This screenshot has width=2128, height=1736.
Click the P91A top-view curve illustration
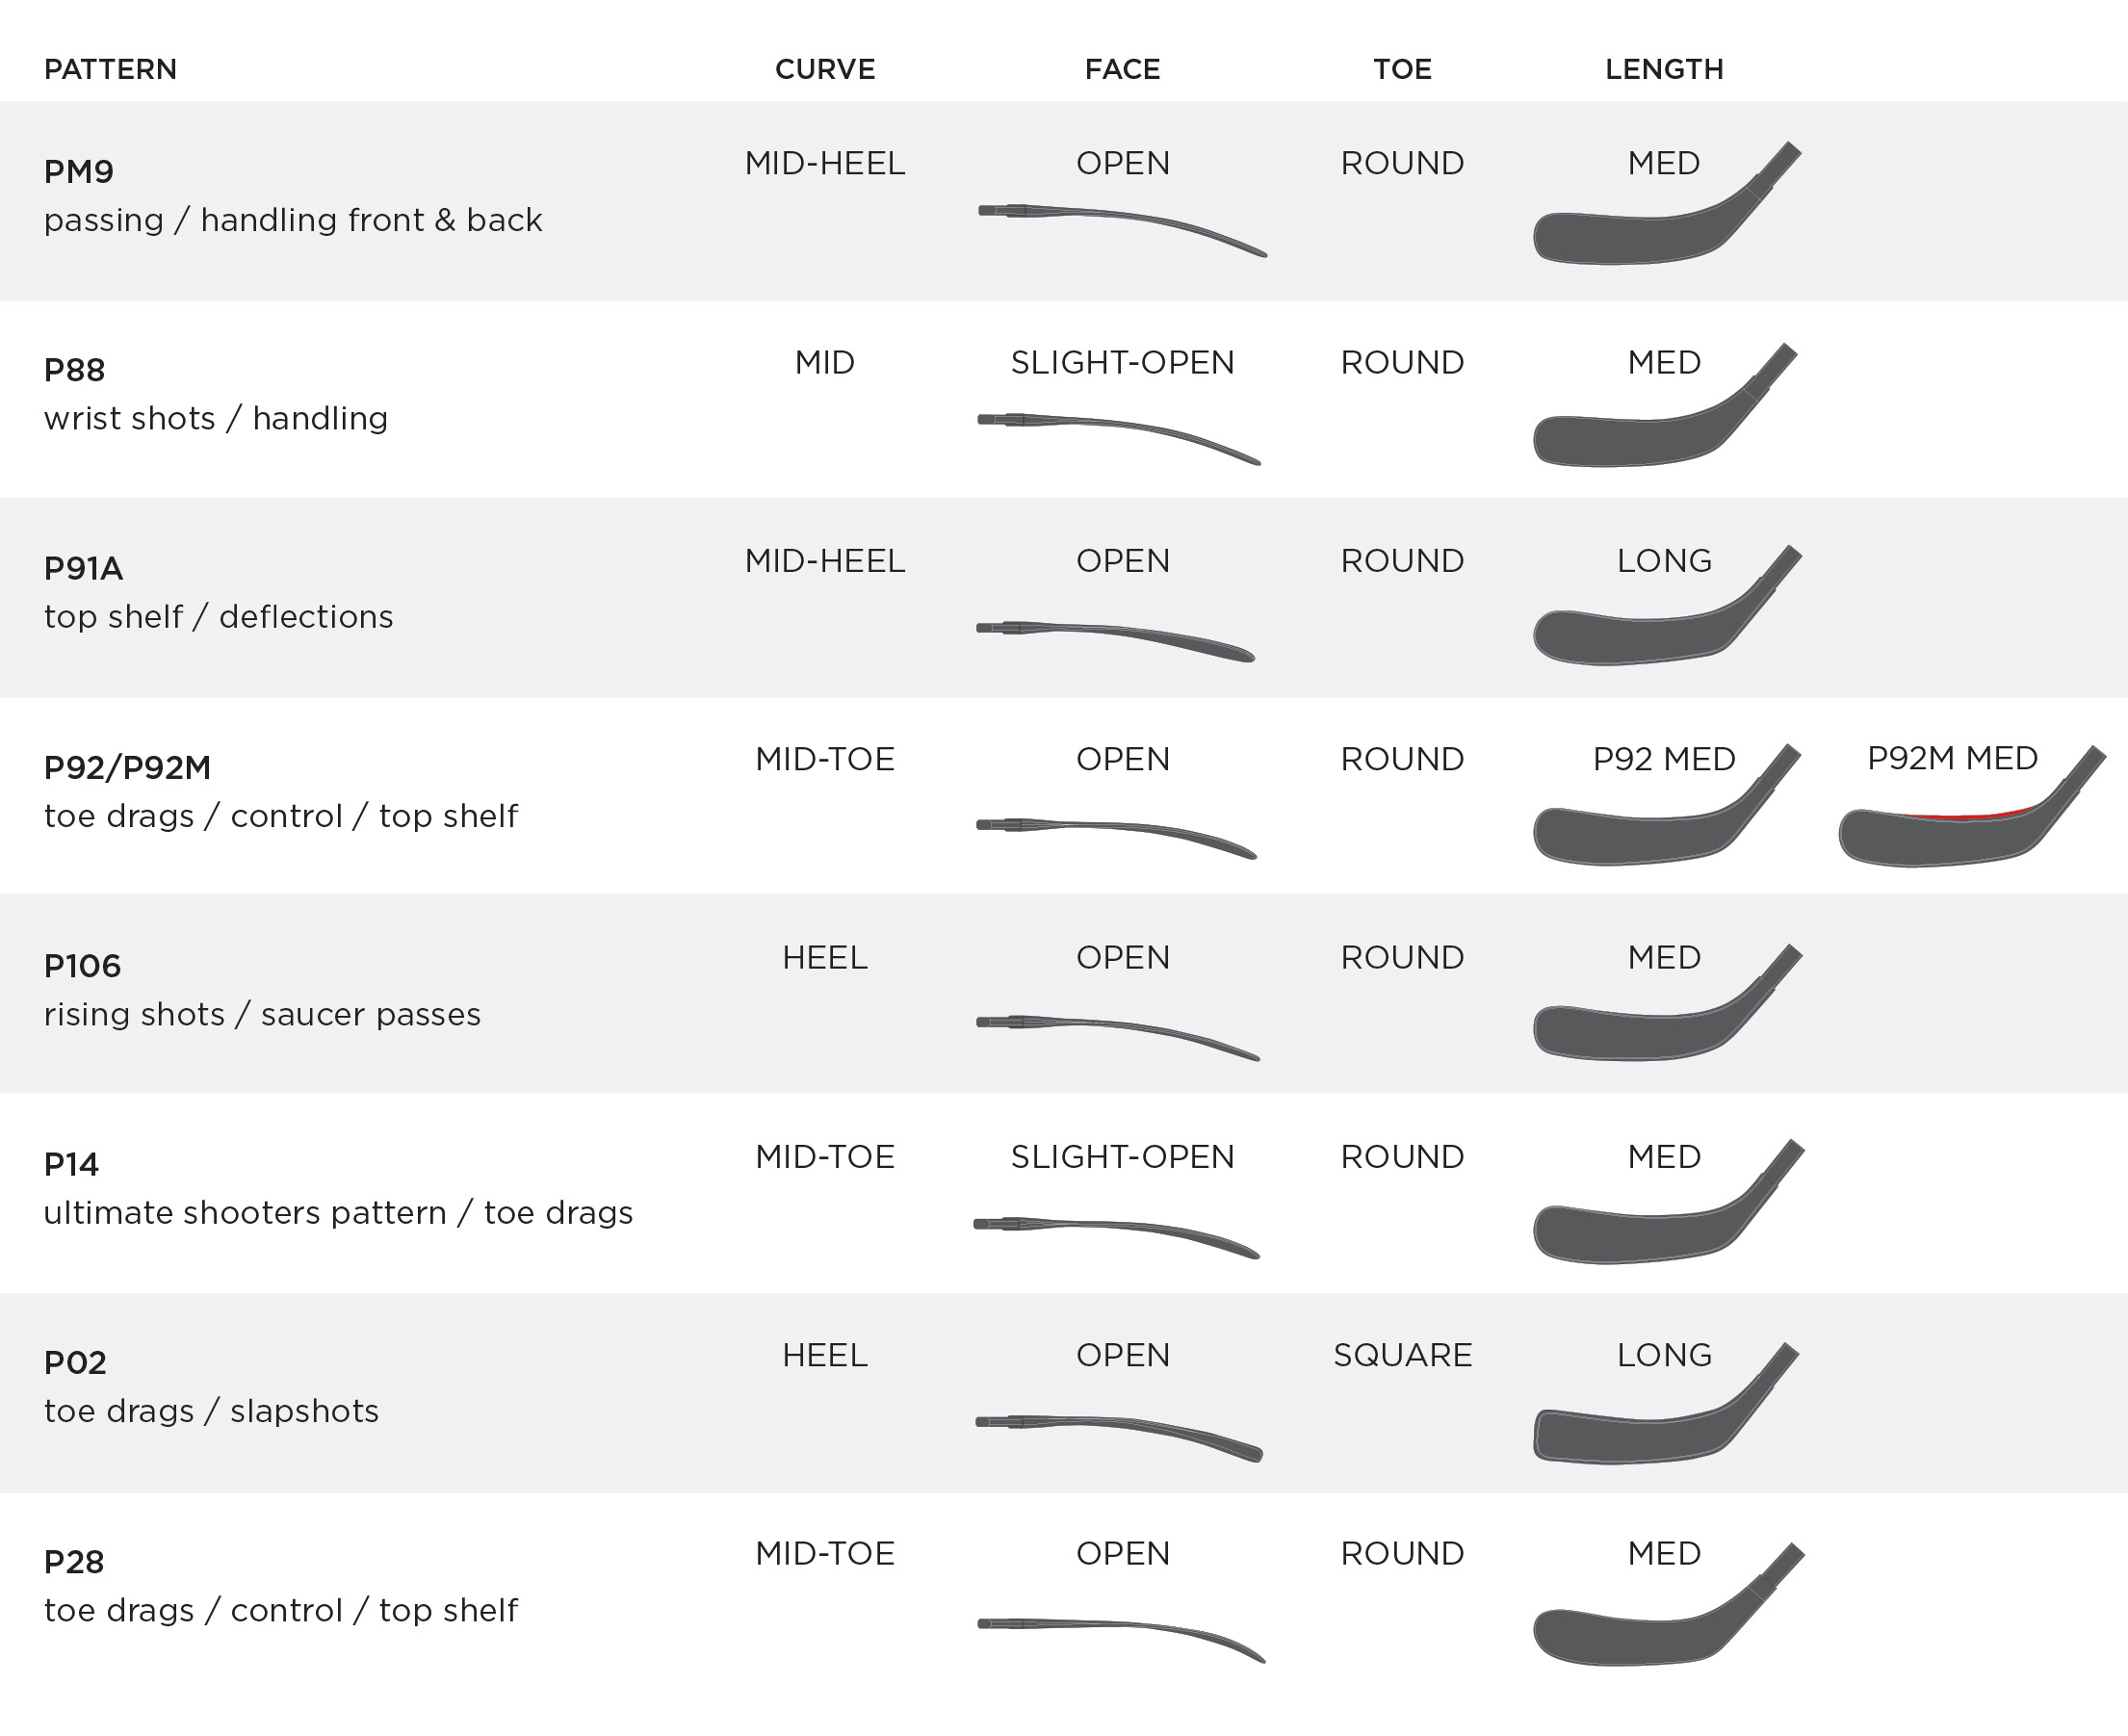(x=1115, y=641)
